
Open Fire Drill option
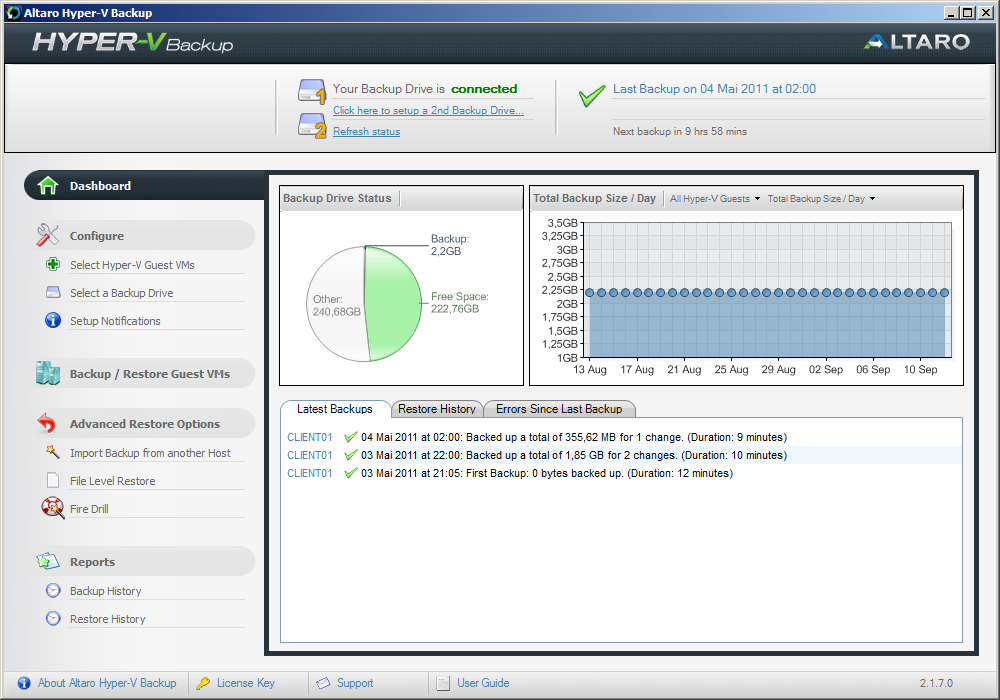coord(89,509)
